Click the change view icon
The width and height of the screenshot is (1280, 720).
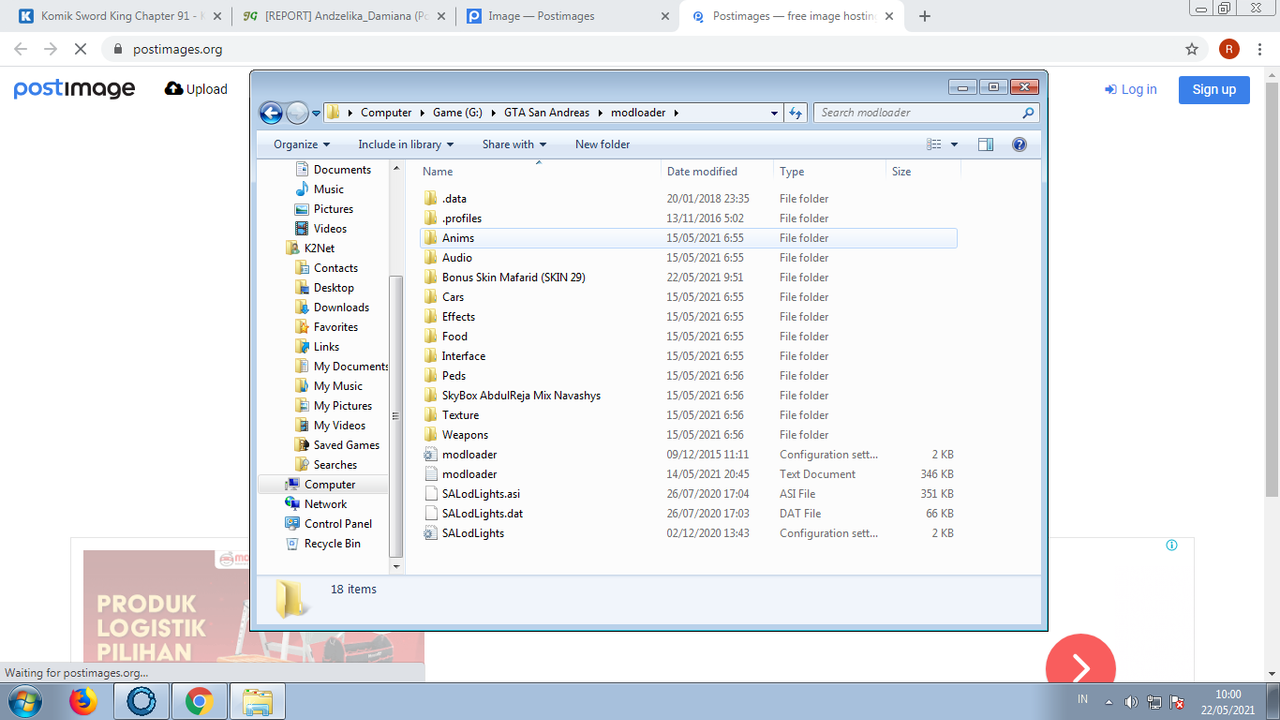[x=934, y=144]
